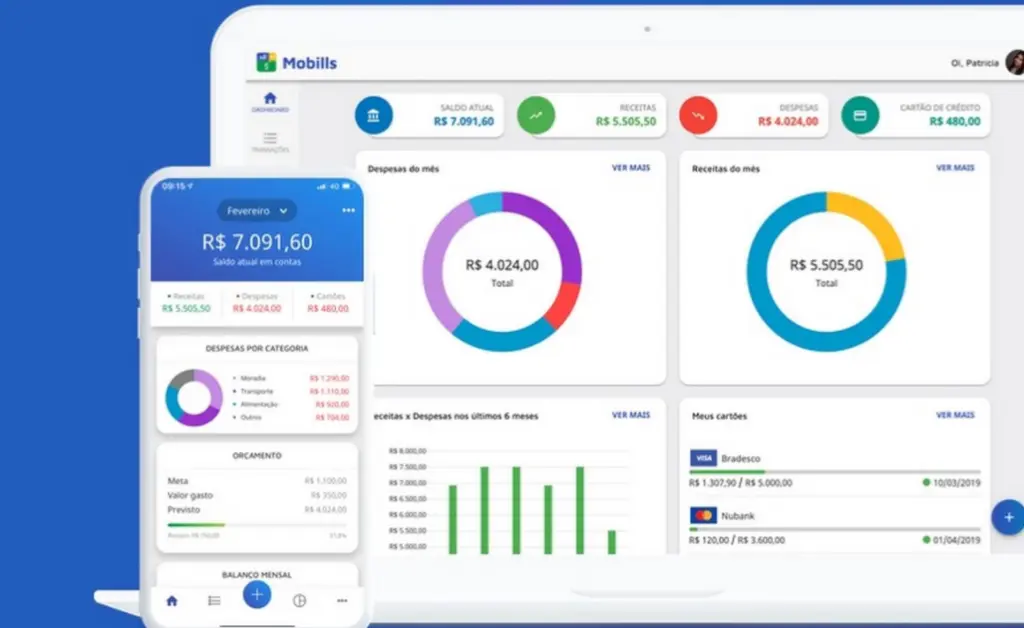Click Patricia's profile avatar
1024x628 pixels.
tap(1015, 62)
